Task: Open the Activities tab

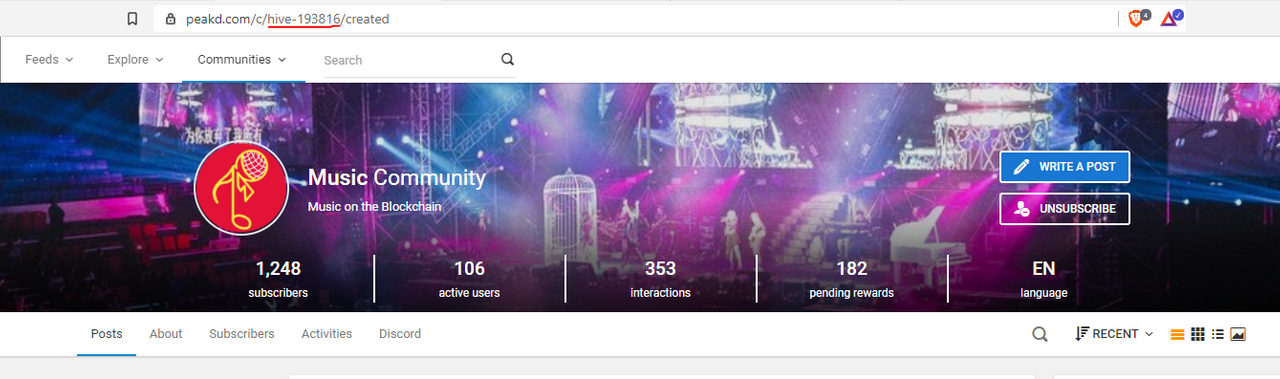Action: point(327,334)
